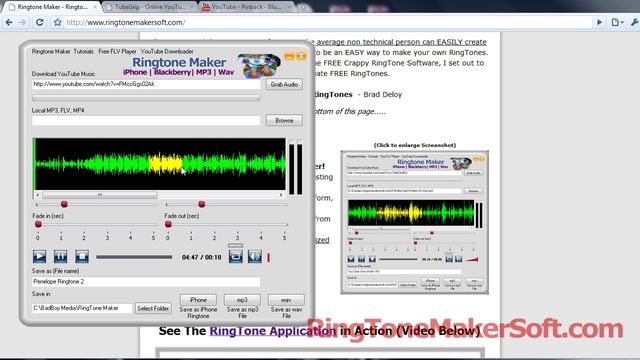Open a new browser tab

point(303,7)
